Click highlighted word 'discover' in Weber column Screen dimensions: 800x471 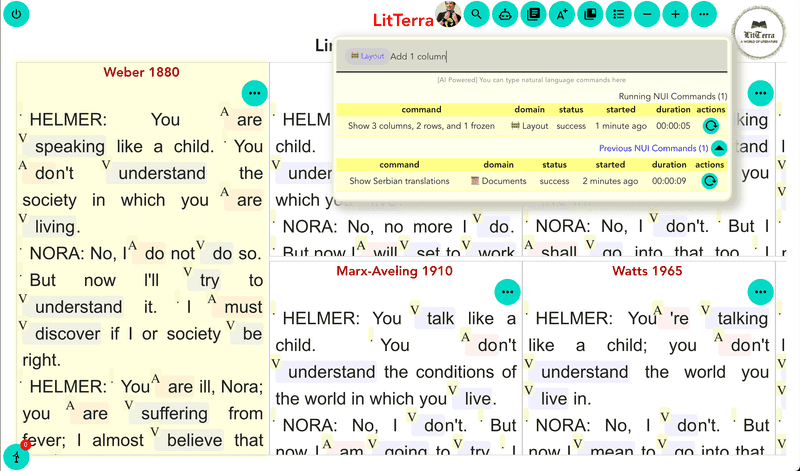(x=68, y=334)
